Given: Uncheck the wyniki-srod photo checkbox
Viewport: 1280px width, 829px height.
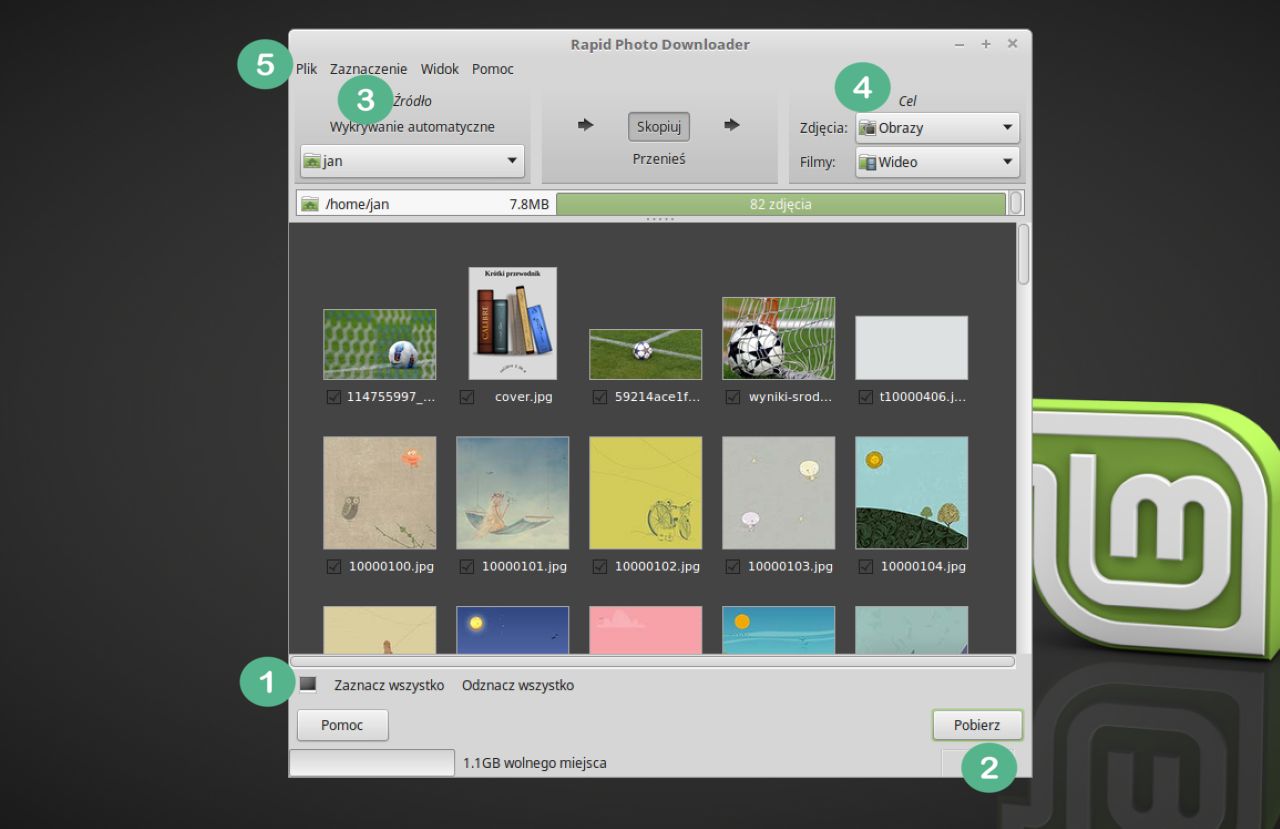Looking at the screenshot, I should click(733, 397).
